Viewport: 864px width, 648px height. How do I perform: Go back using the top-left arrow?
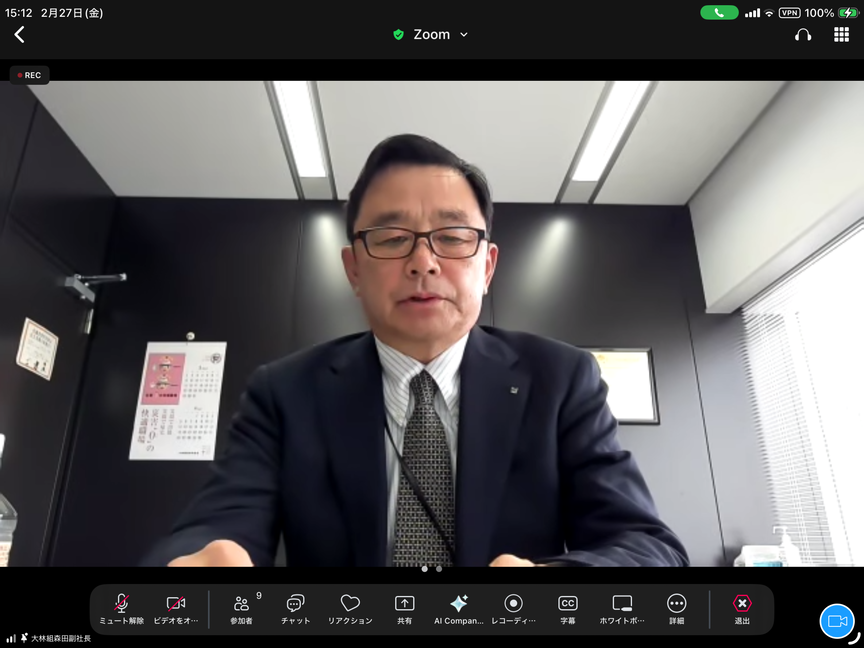pos(19,35)
